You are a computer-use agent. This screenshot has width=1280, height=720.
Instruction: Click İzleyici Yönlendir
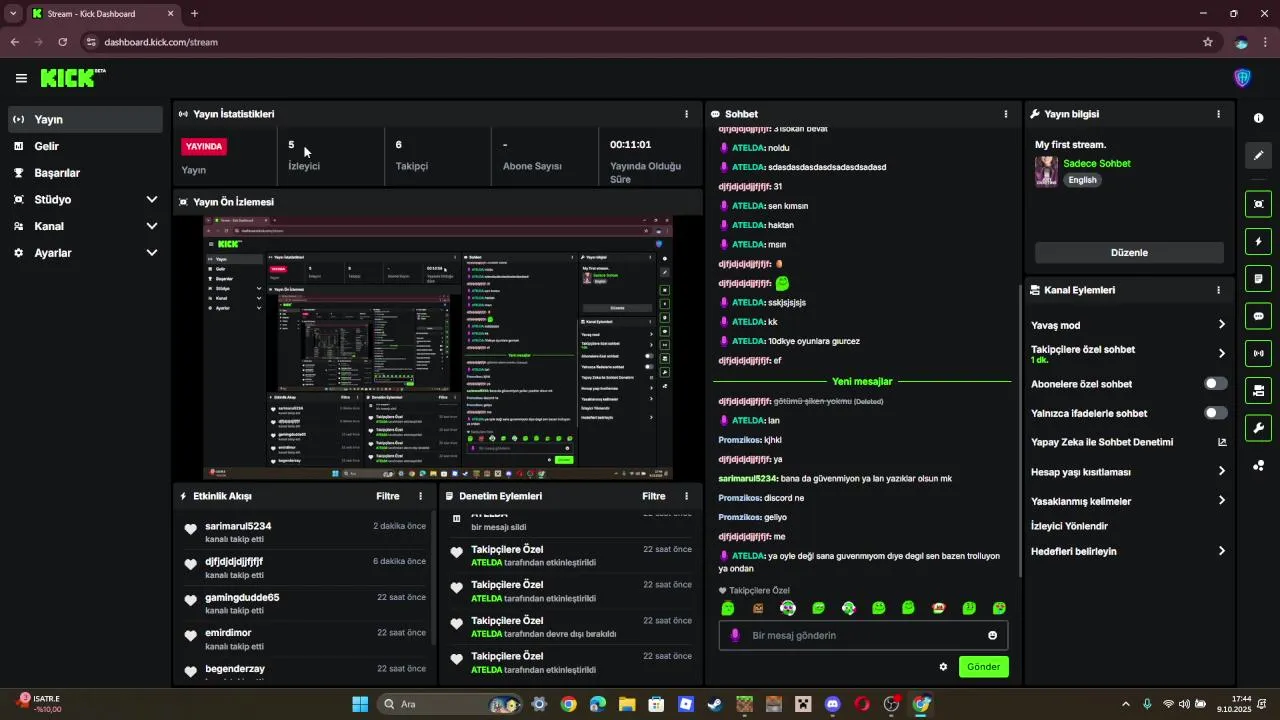(x=1069, y=526)
